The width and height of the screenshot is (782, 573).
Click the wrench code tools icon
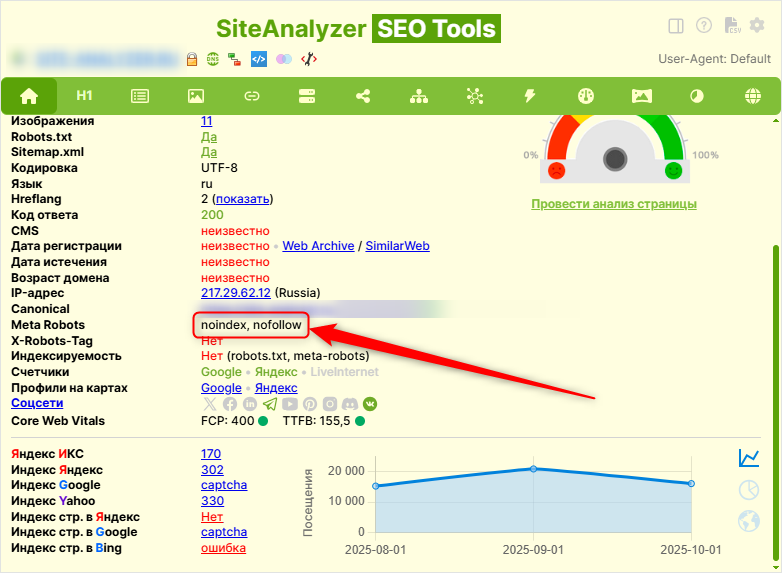pos(309,59)
